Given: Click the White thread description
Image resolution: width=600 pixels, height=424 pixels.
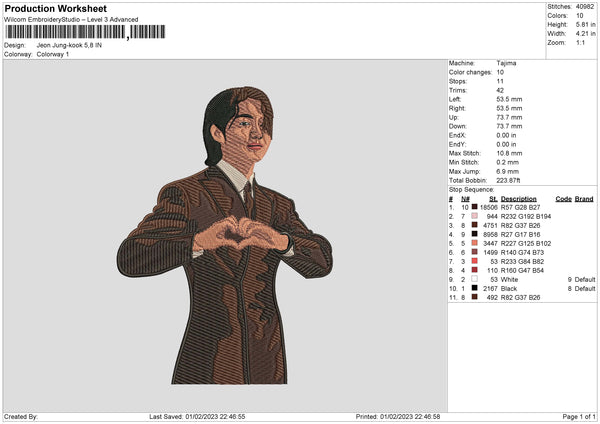Looking at the screenshot, I should click(x=509, y=279).
